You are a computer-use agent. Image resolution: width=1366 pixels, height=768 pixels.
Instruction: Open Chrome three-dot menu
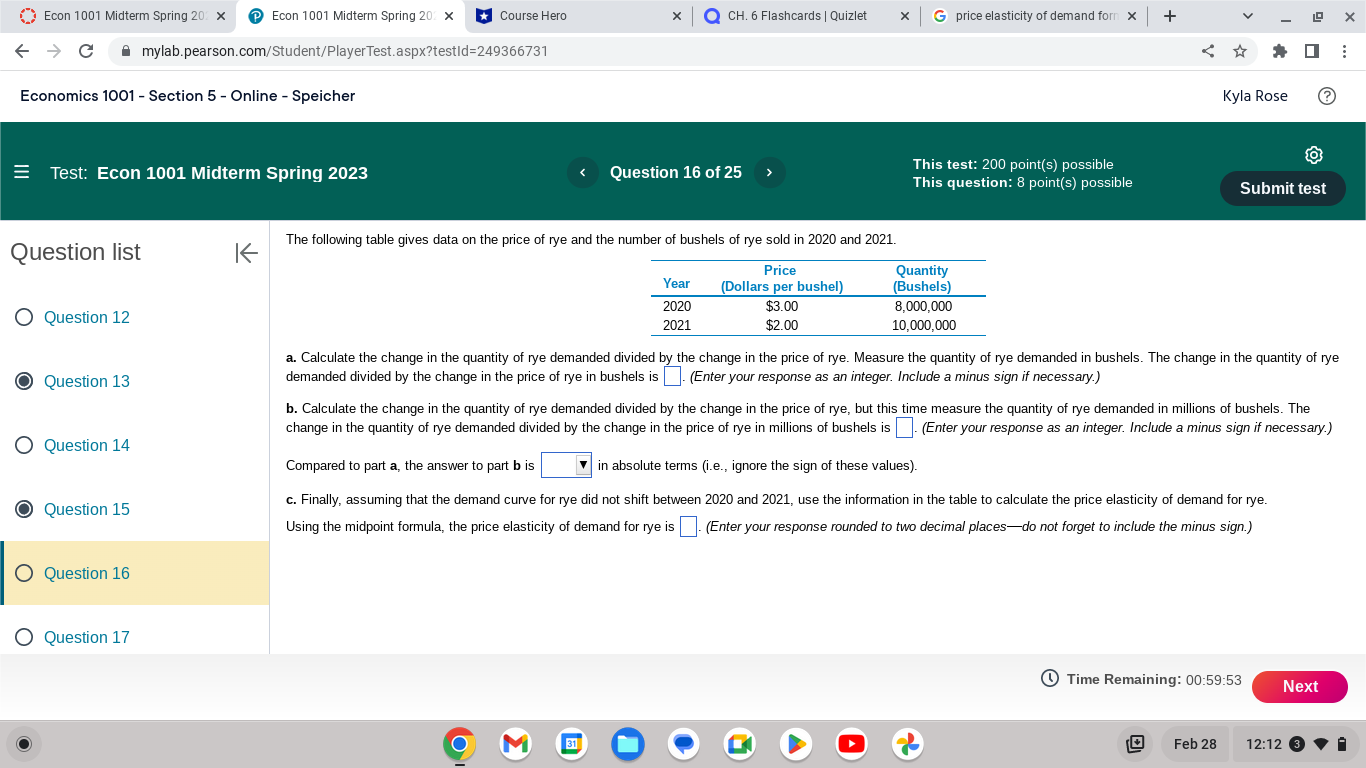(x=1344, y=51)
